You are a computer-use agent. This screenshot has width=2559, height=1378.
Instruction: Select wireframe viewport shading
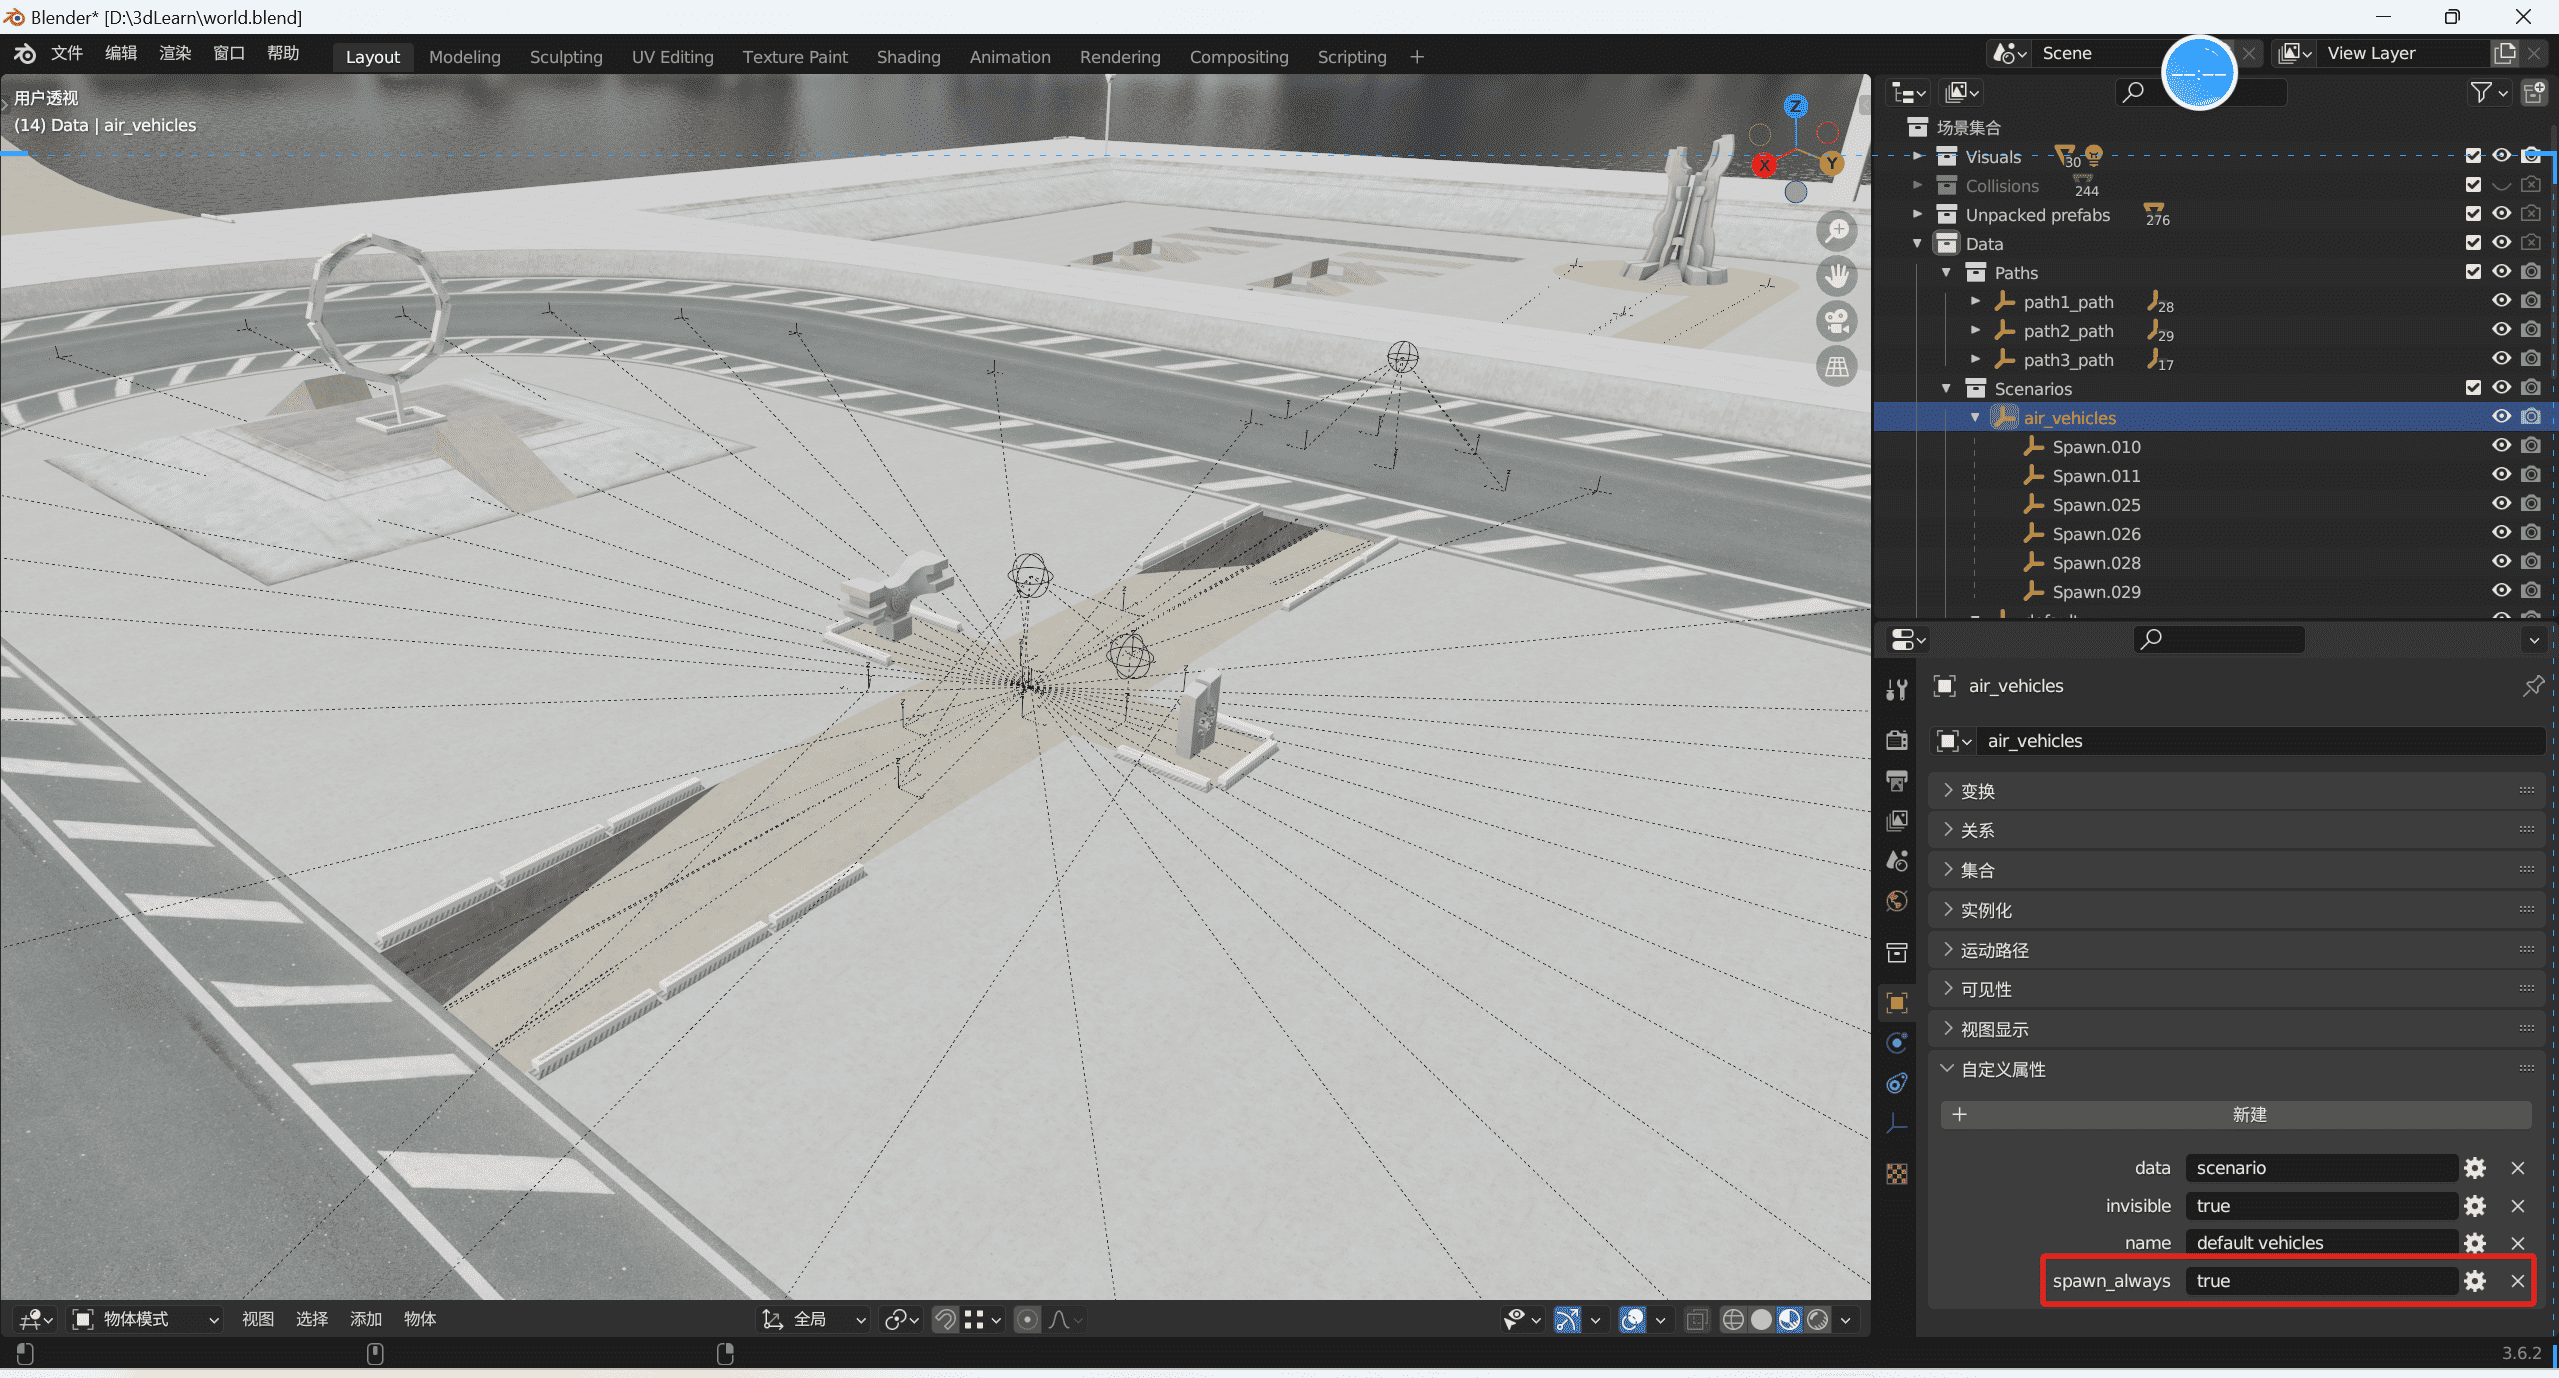pos(1733,1320)
